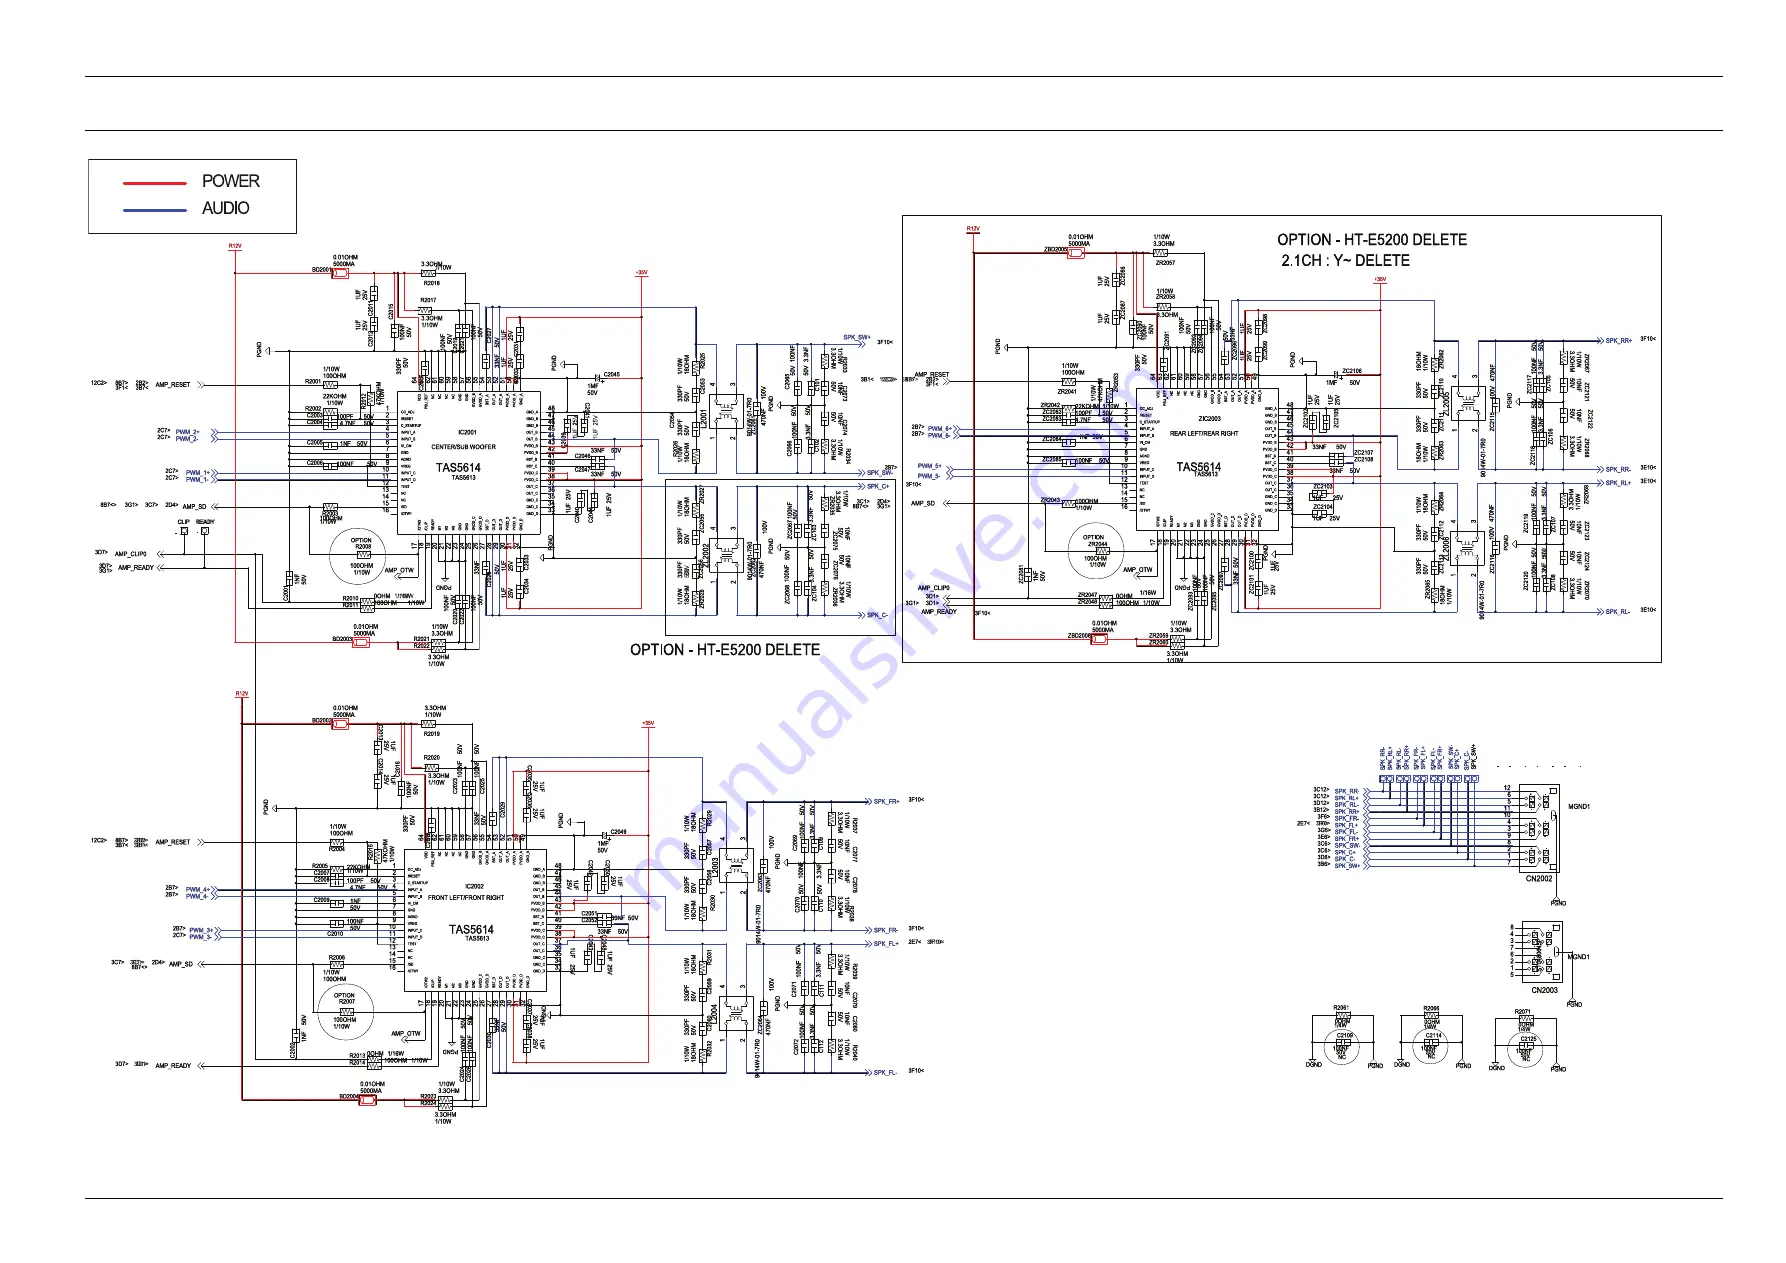
Task: Click 'OPTION - HT-E5200 DELETE' heading above 2.1CH note
Action: tap(1372, 239)
